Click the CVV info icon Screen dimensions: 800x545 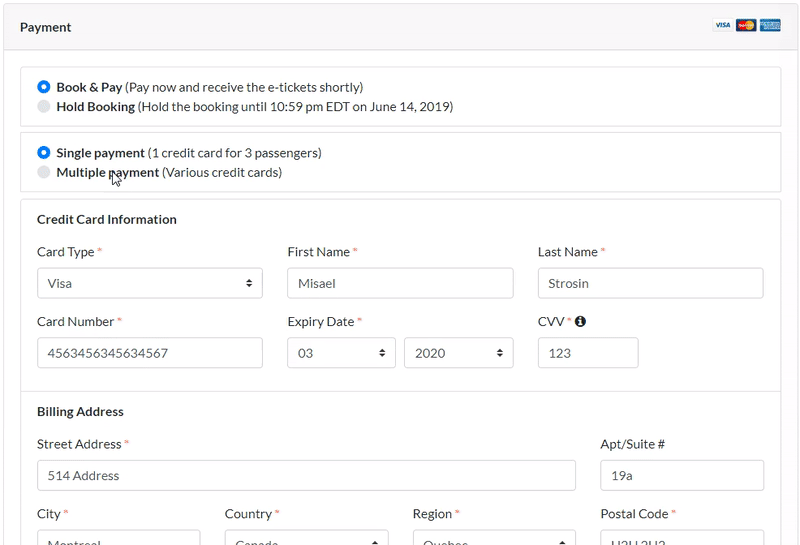(x=580, y=322)
